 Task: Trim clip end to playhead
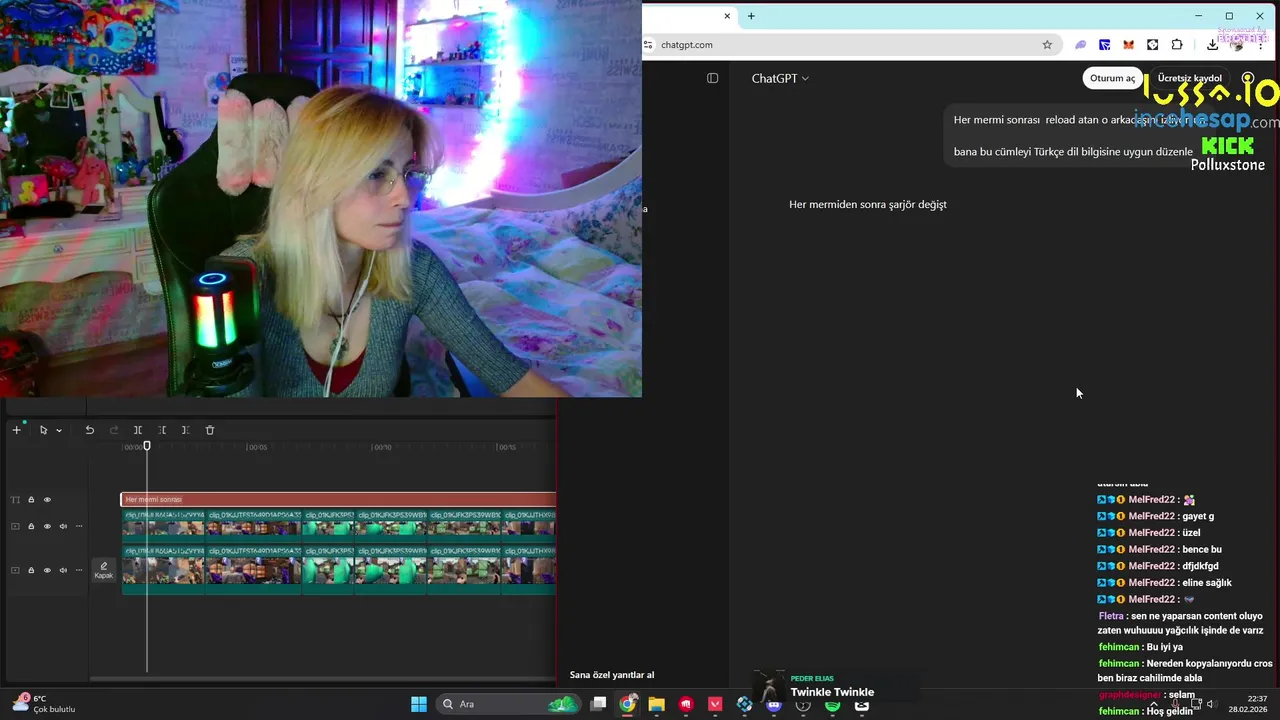click(186, 430)
